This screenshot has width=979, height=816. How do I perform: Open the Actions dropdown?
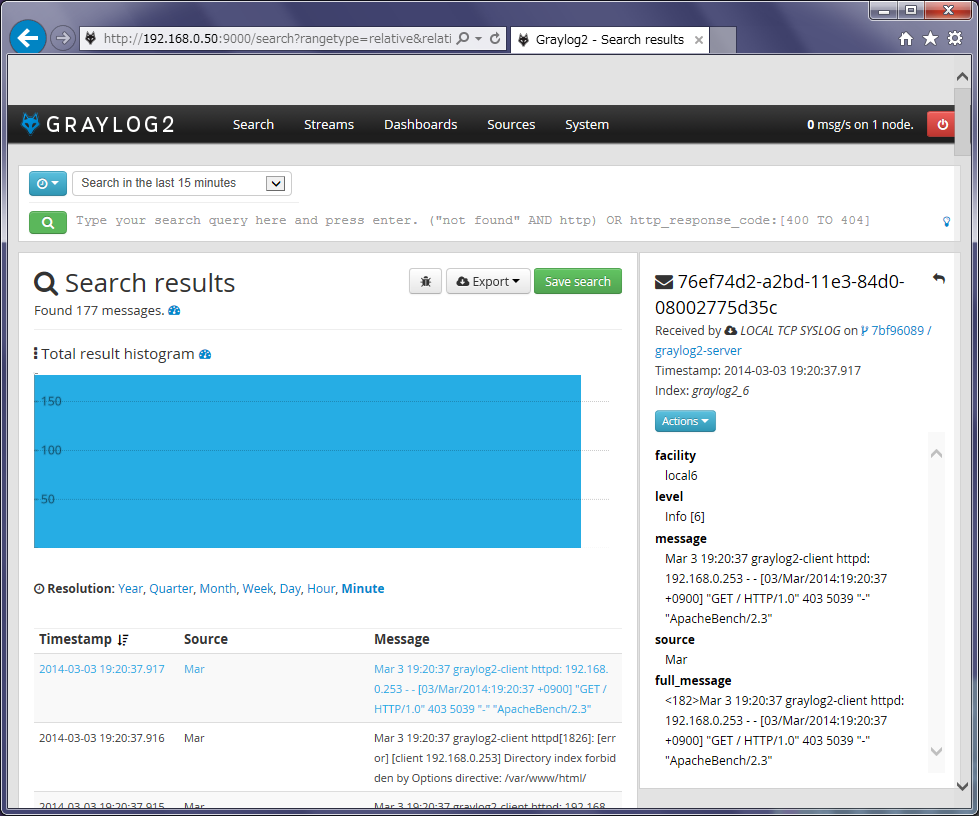coord(685,421)
